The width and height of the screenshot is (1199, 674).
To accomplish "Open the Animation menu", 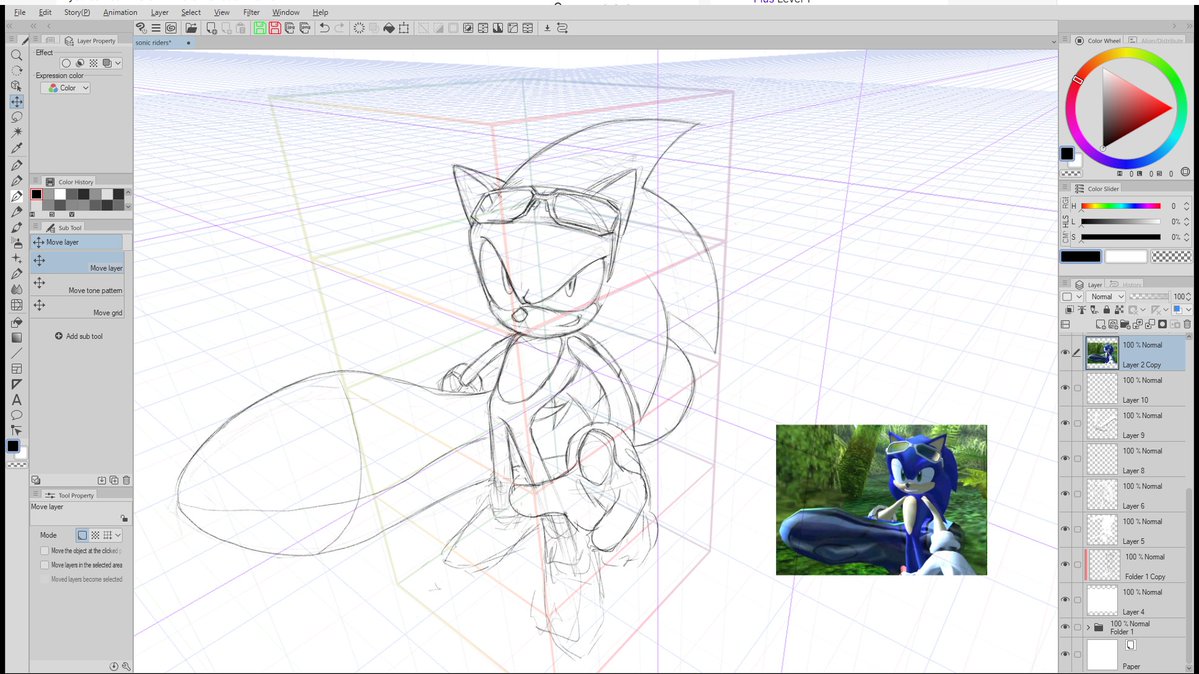I will (x=120, y=12).
